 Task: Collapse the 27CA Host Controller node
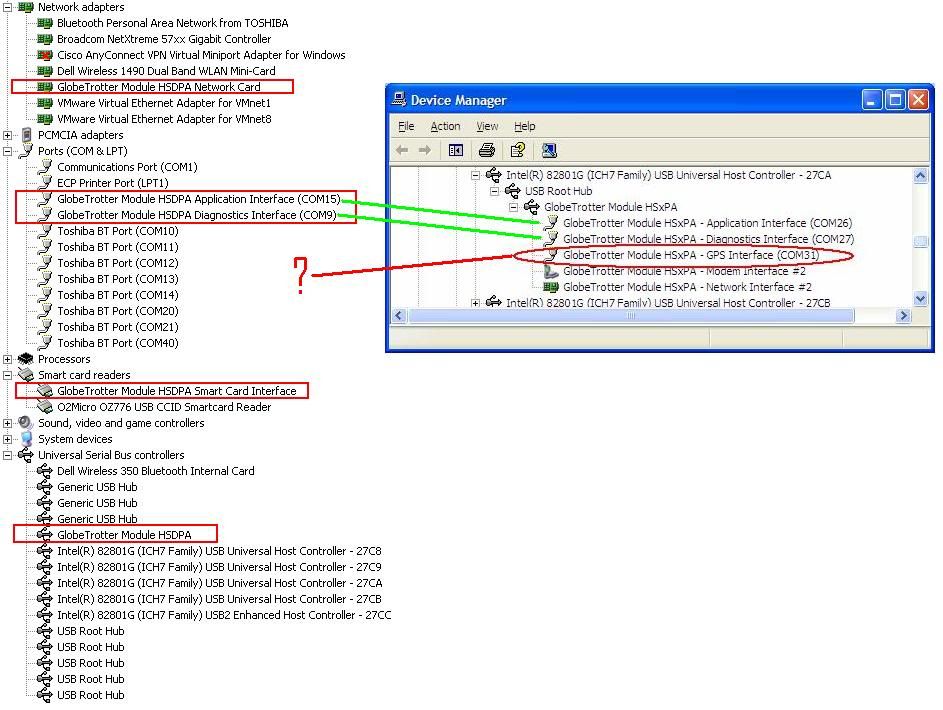(475, 176)
